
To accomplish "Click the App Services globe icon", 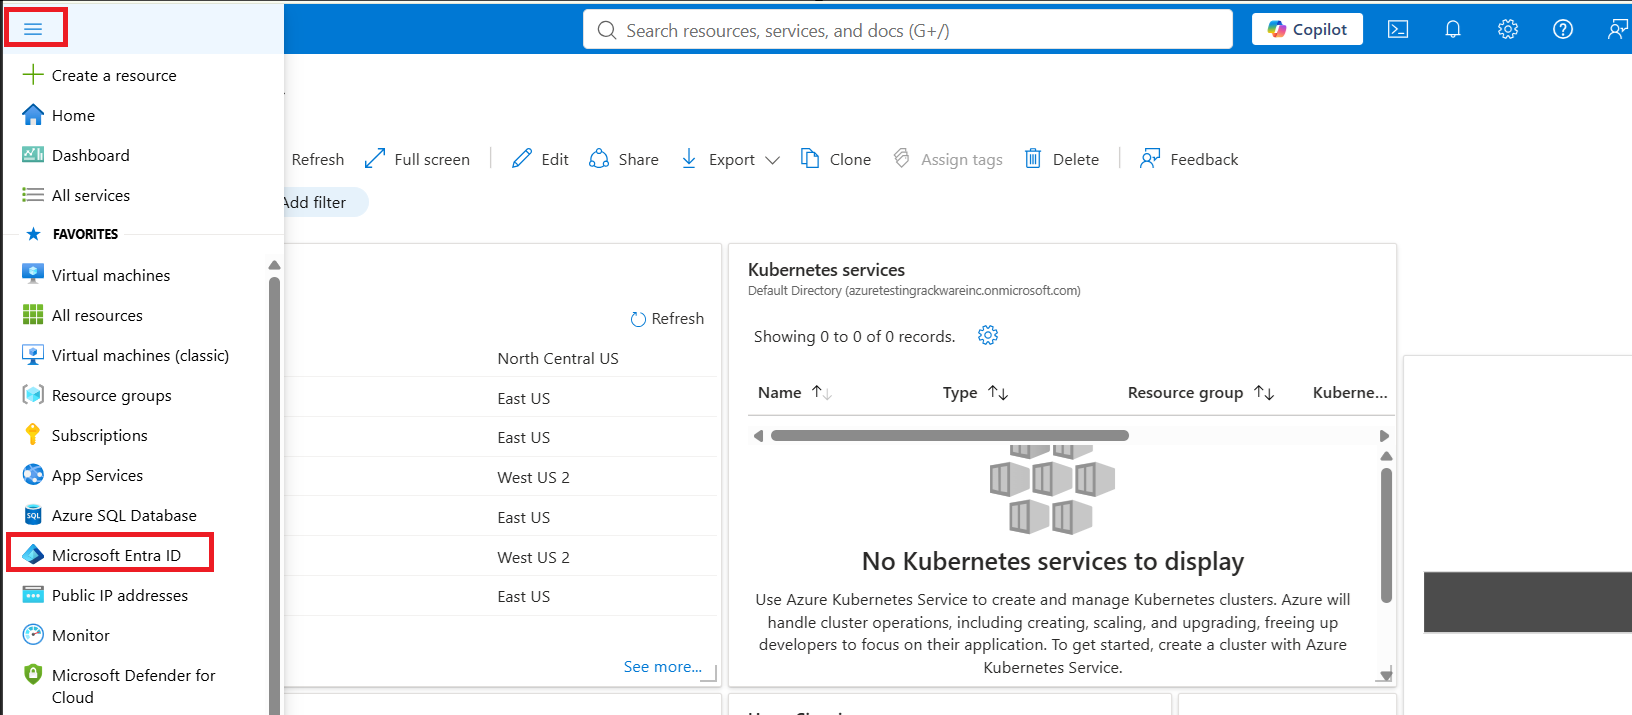I will [x=33, y=474].
